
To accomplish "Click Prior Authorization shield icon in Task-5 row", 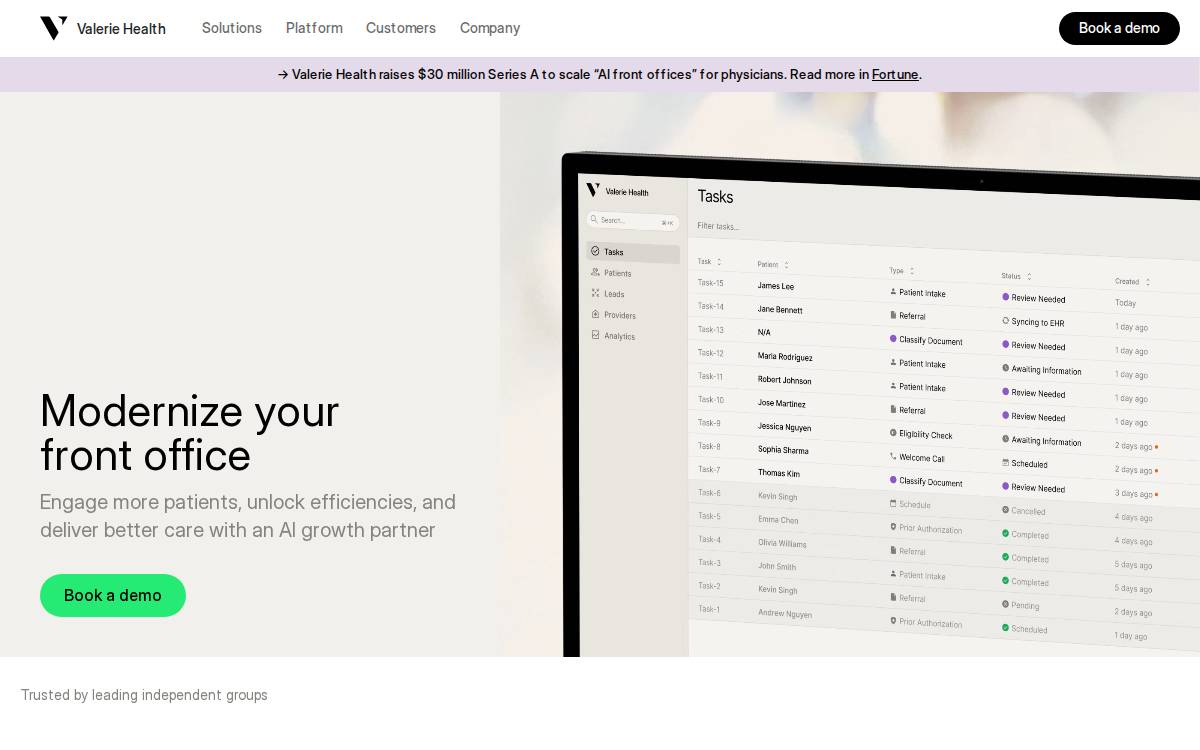I will click(893, 527).
